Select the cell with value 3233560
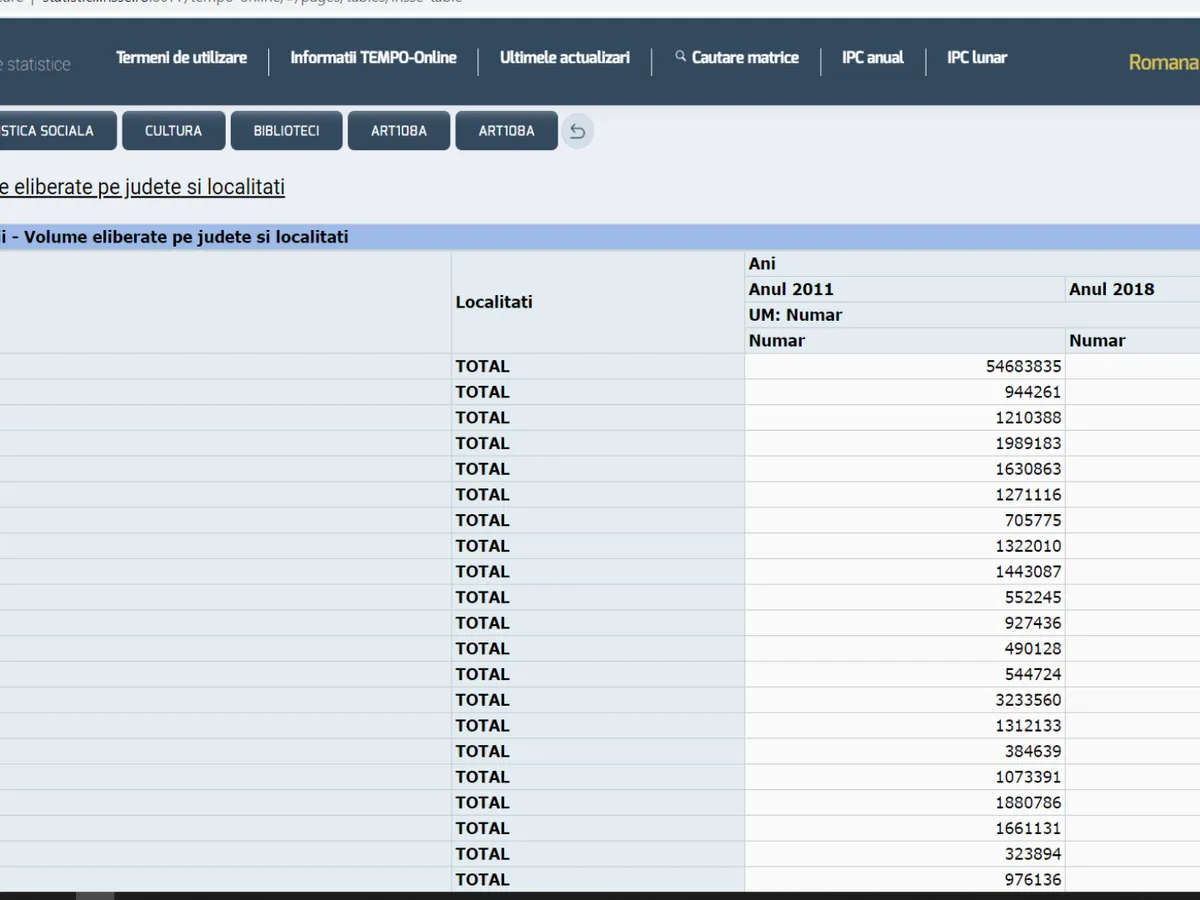1200x900 pixels. click(x=1027, y=700)
